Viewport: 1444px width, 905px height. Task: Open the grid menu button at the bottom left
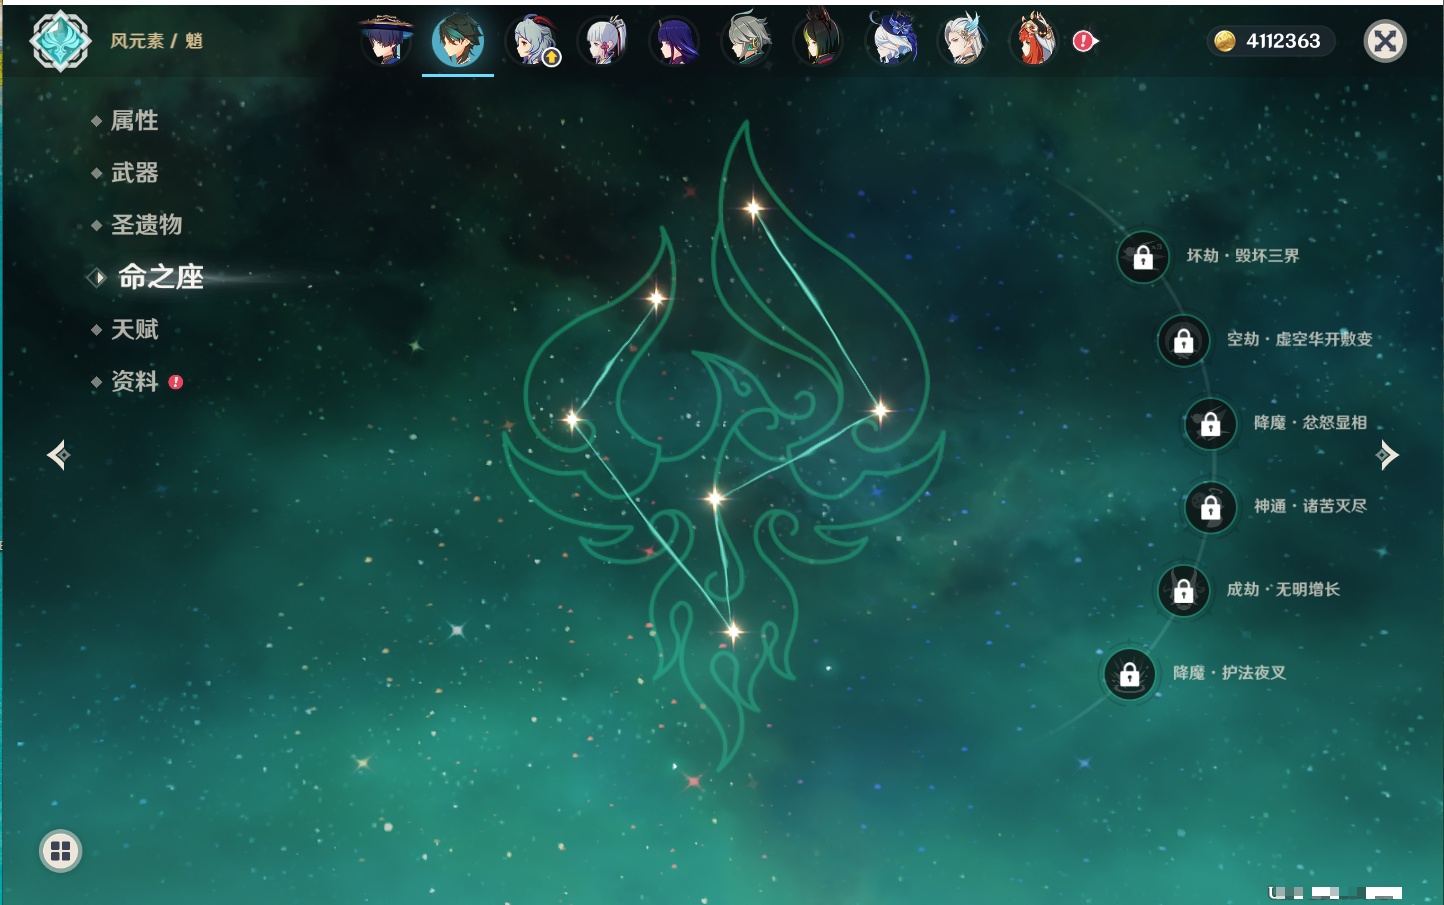tap(60, 851)
